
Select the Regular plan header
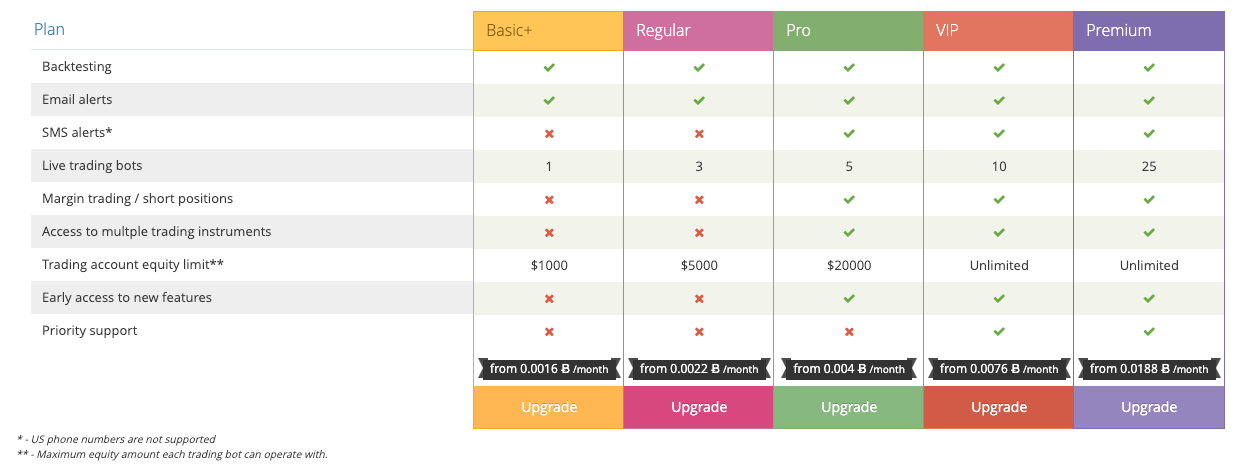click(698, 30)
